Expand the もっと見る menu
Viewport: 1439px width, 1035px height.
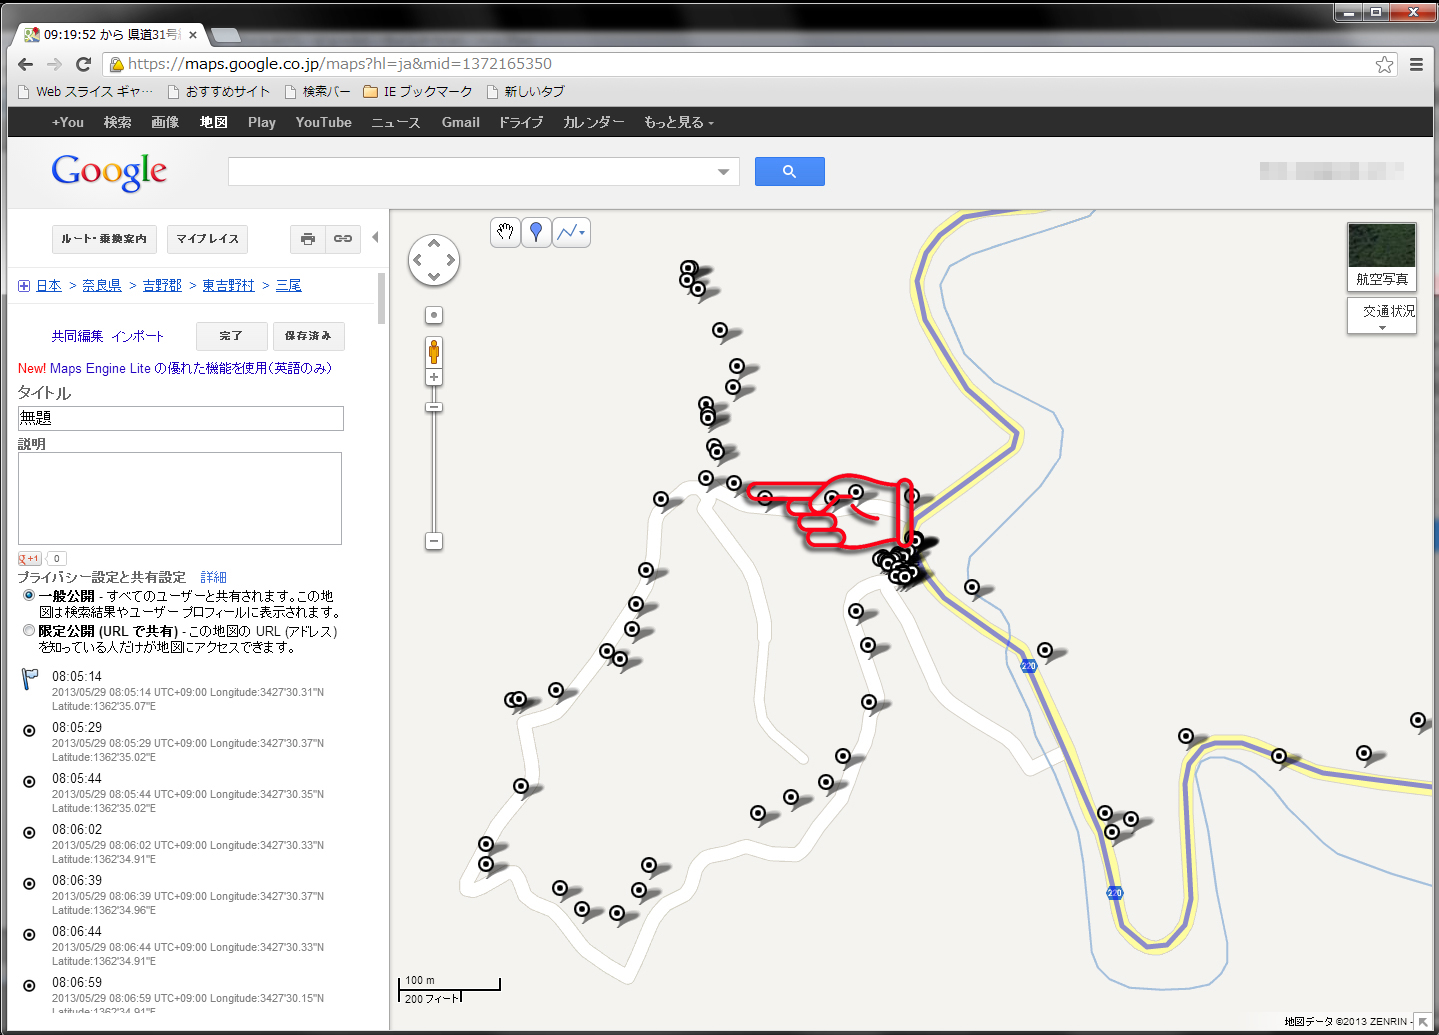point(679,122)
